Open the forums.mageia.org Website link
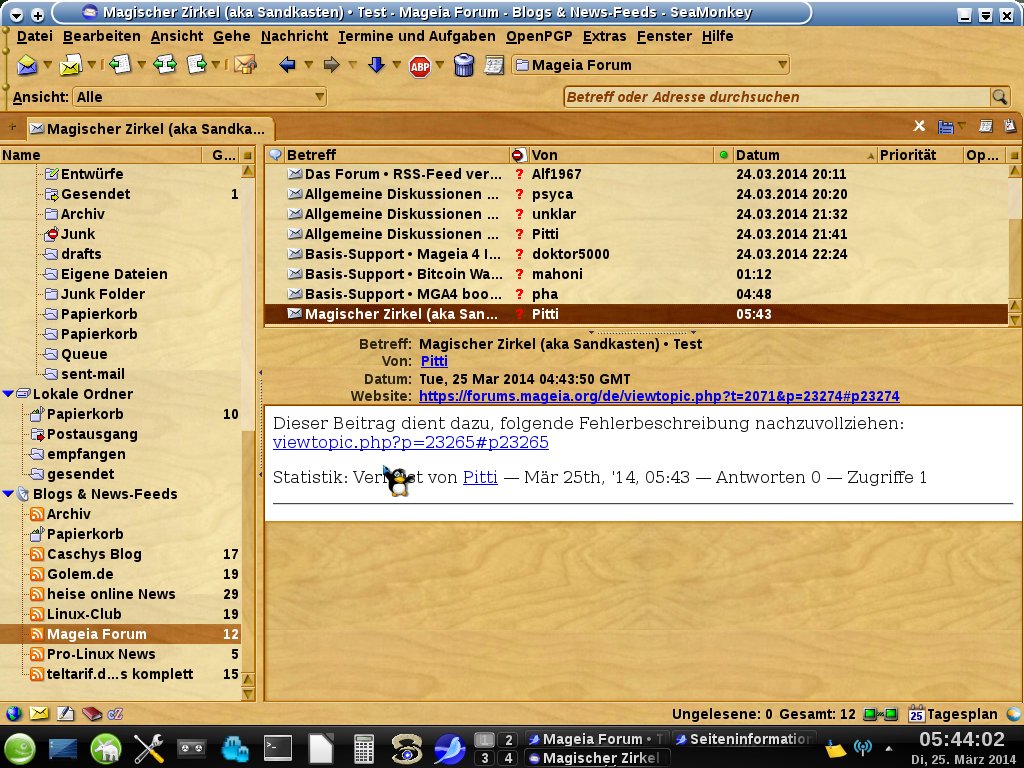The width and height of the screenshot is (1024, 768). pos(659,396)
